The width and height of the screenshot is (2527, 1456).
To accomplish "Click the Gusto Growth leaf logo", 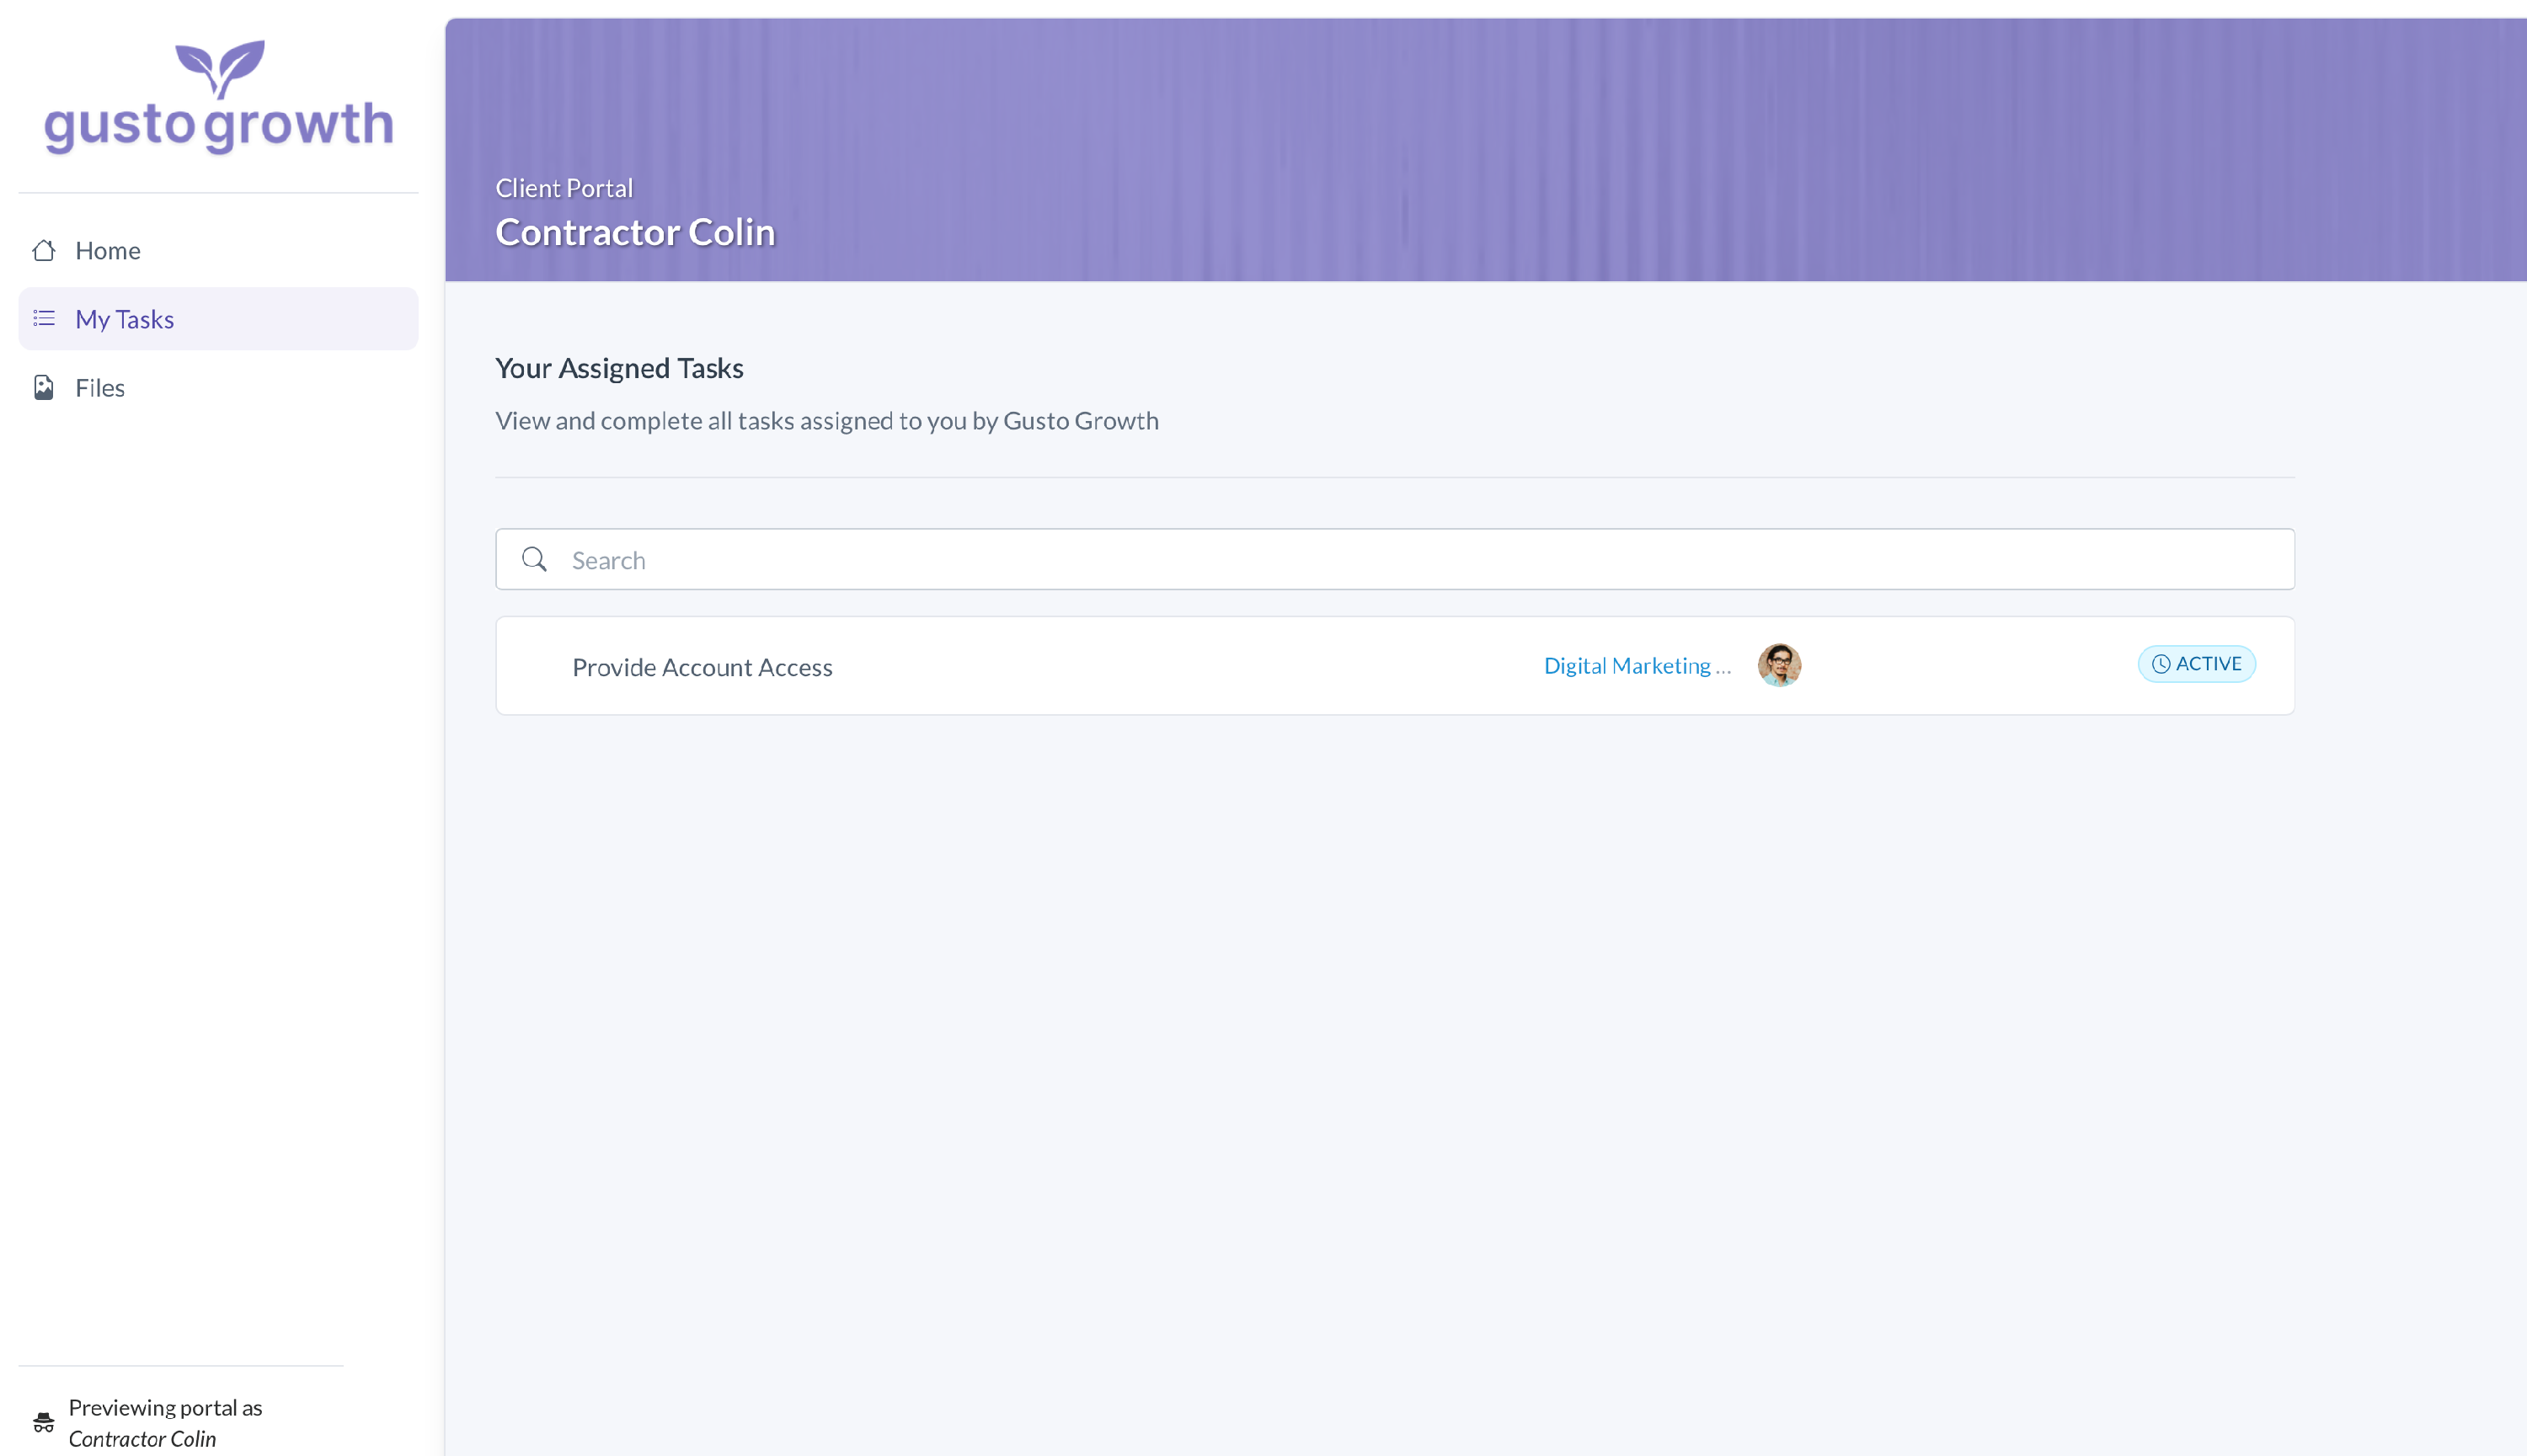I will (x=220, y=67).
